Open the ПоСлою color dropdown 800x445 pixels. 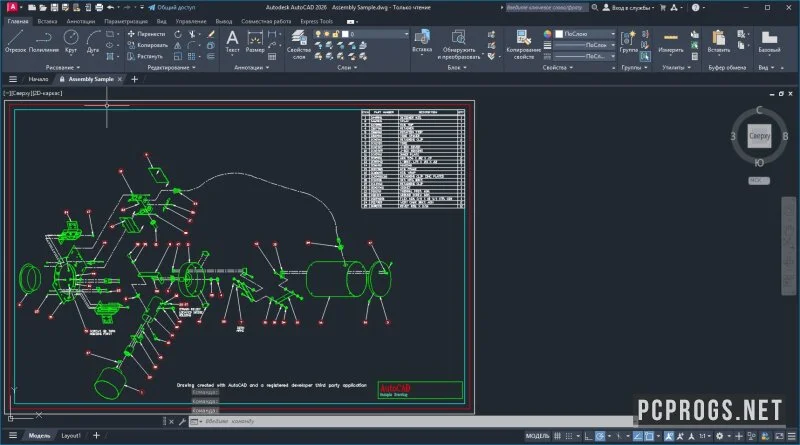[585, 34]
